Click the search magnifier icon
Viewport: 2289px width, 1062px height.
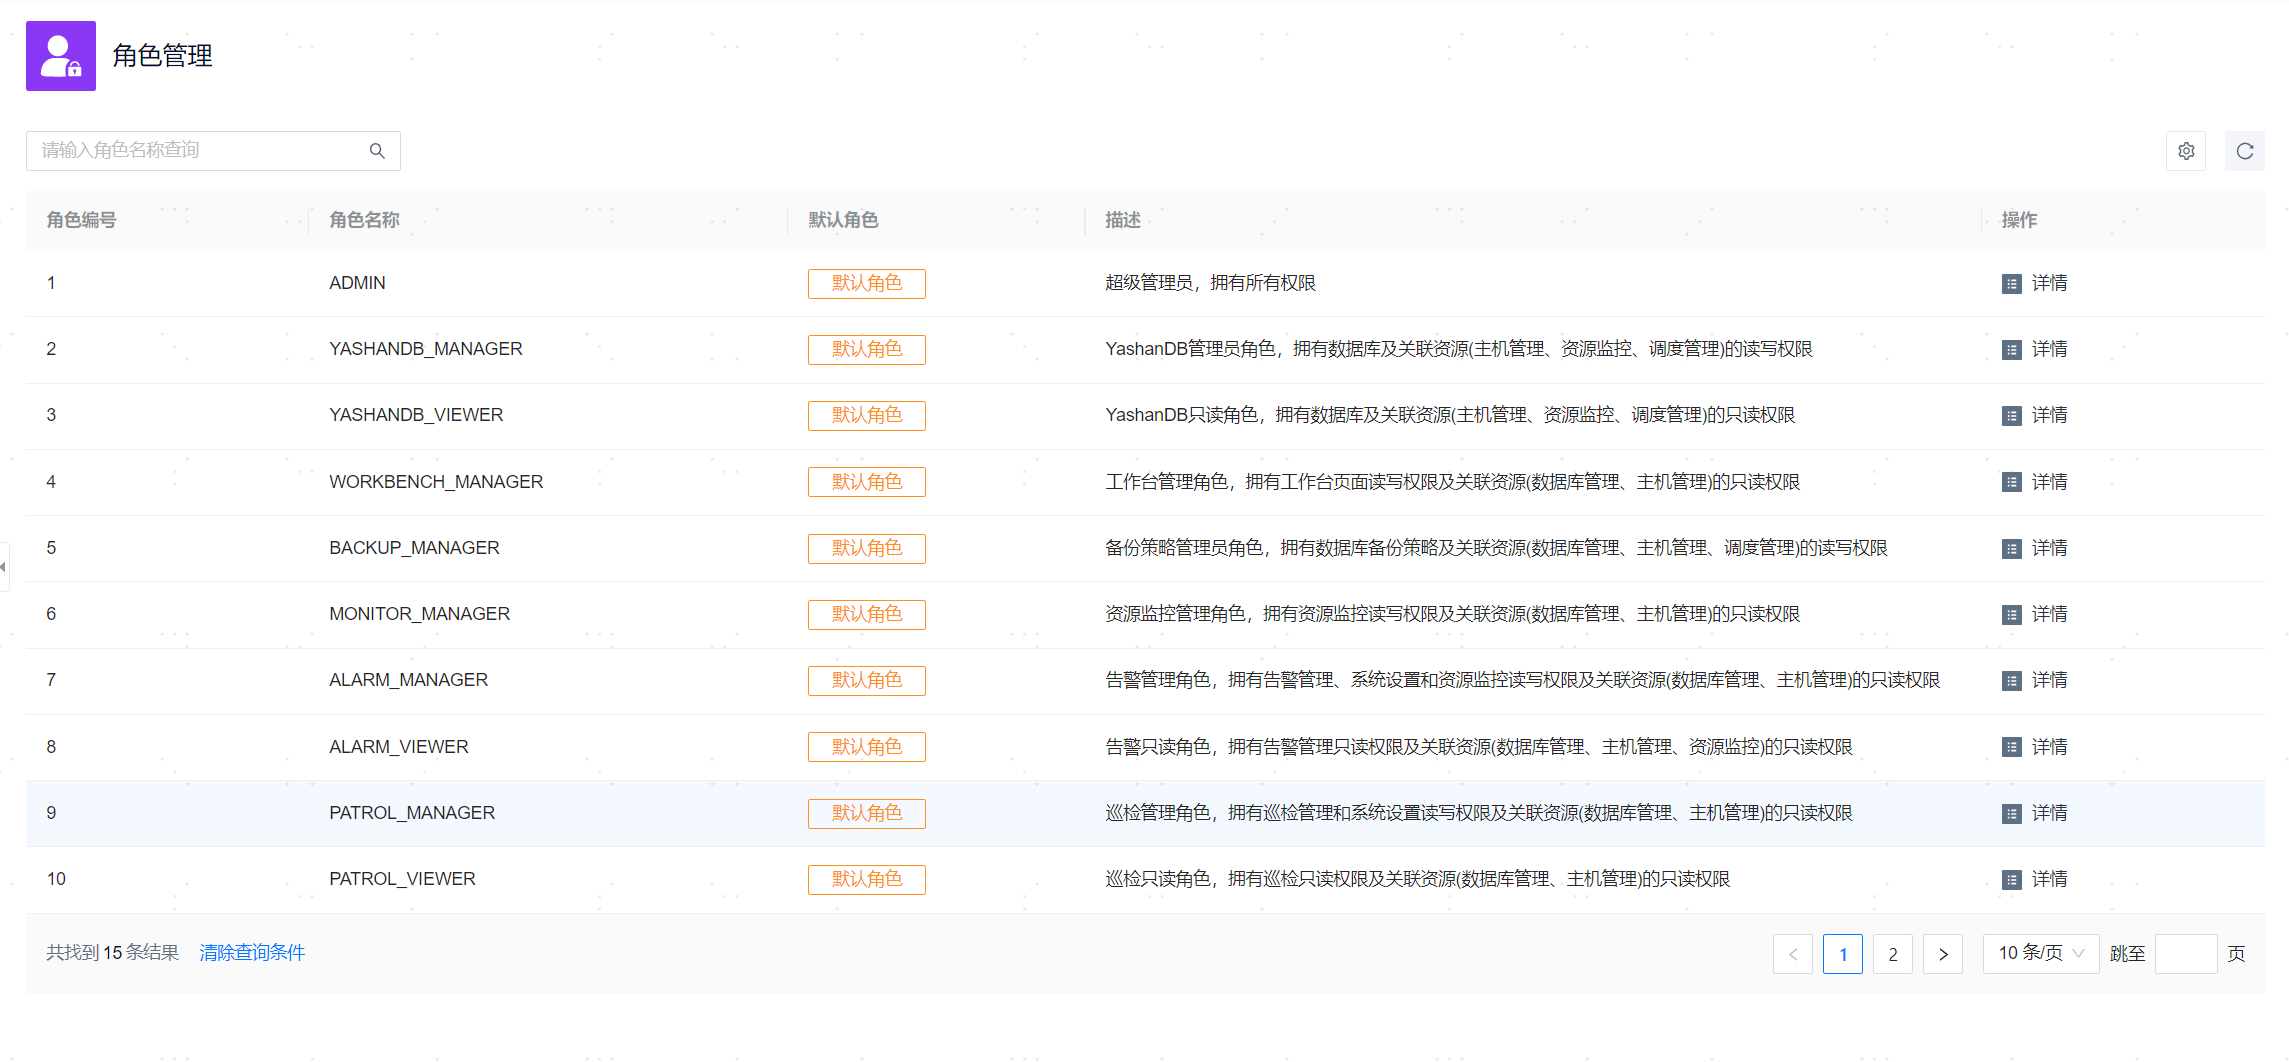point(377,151)
